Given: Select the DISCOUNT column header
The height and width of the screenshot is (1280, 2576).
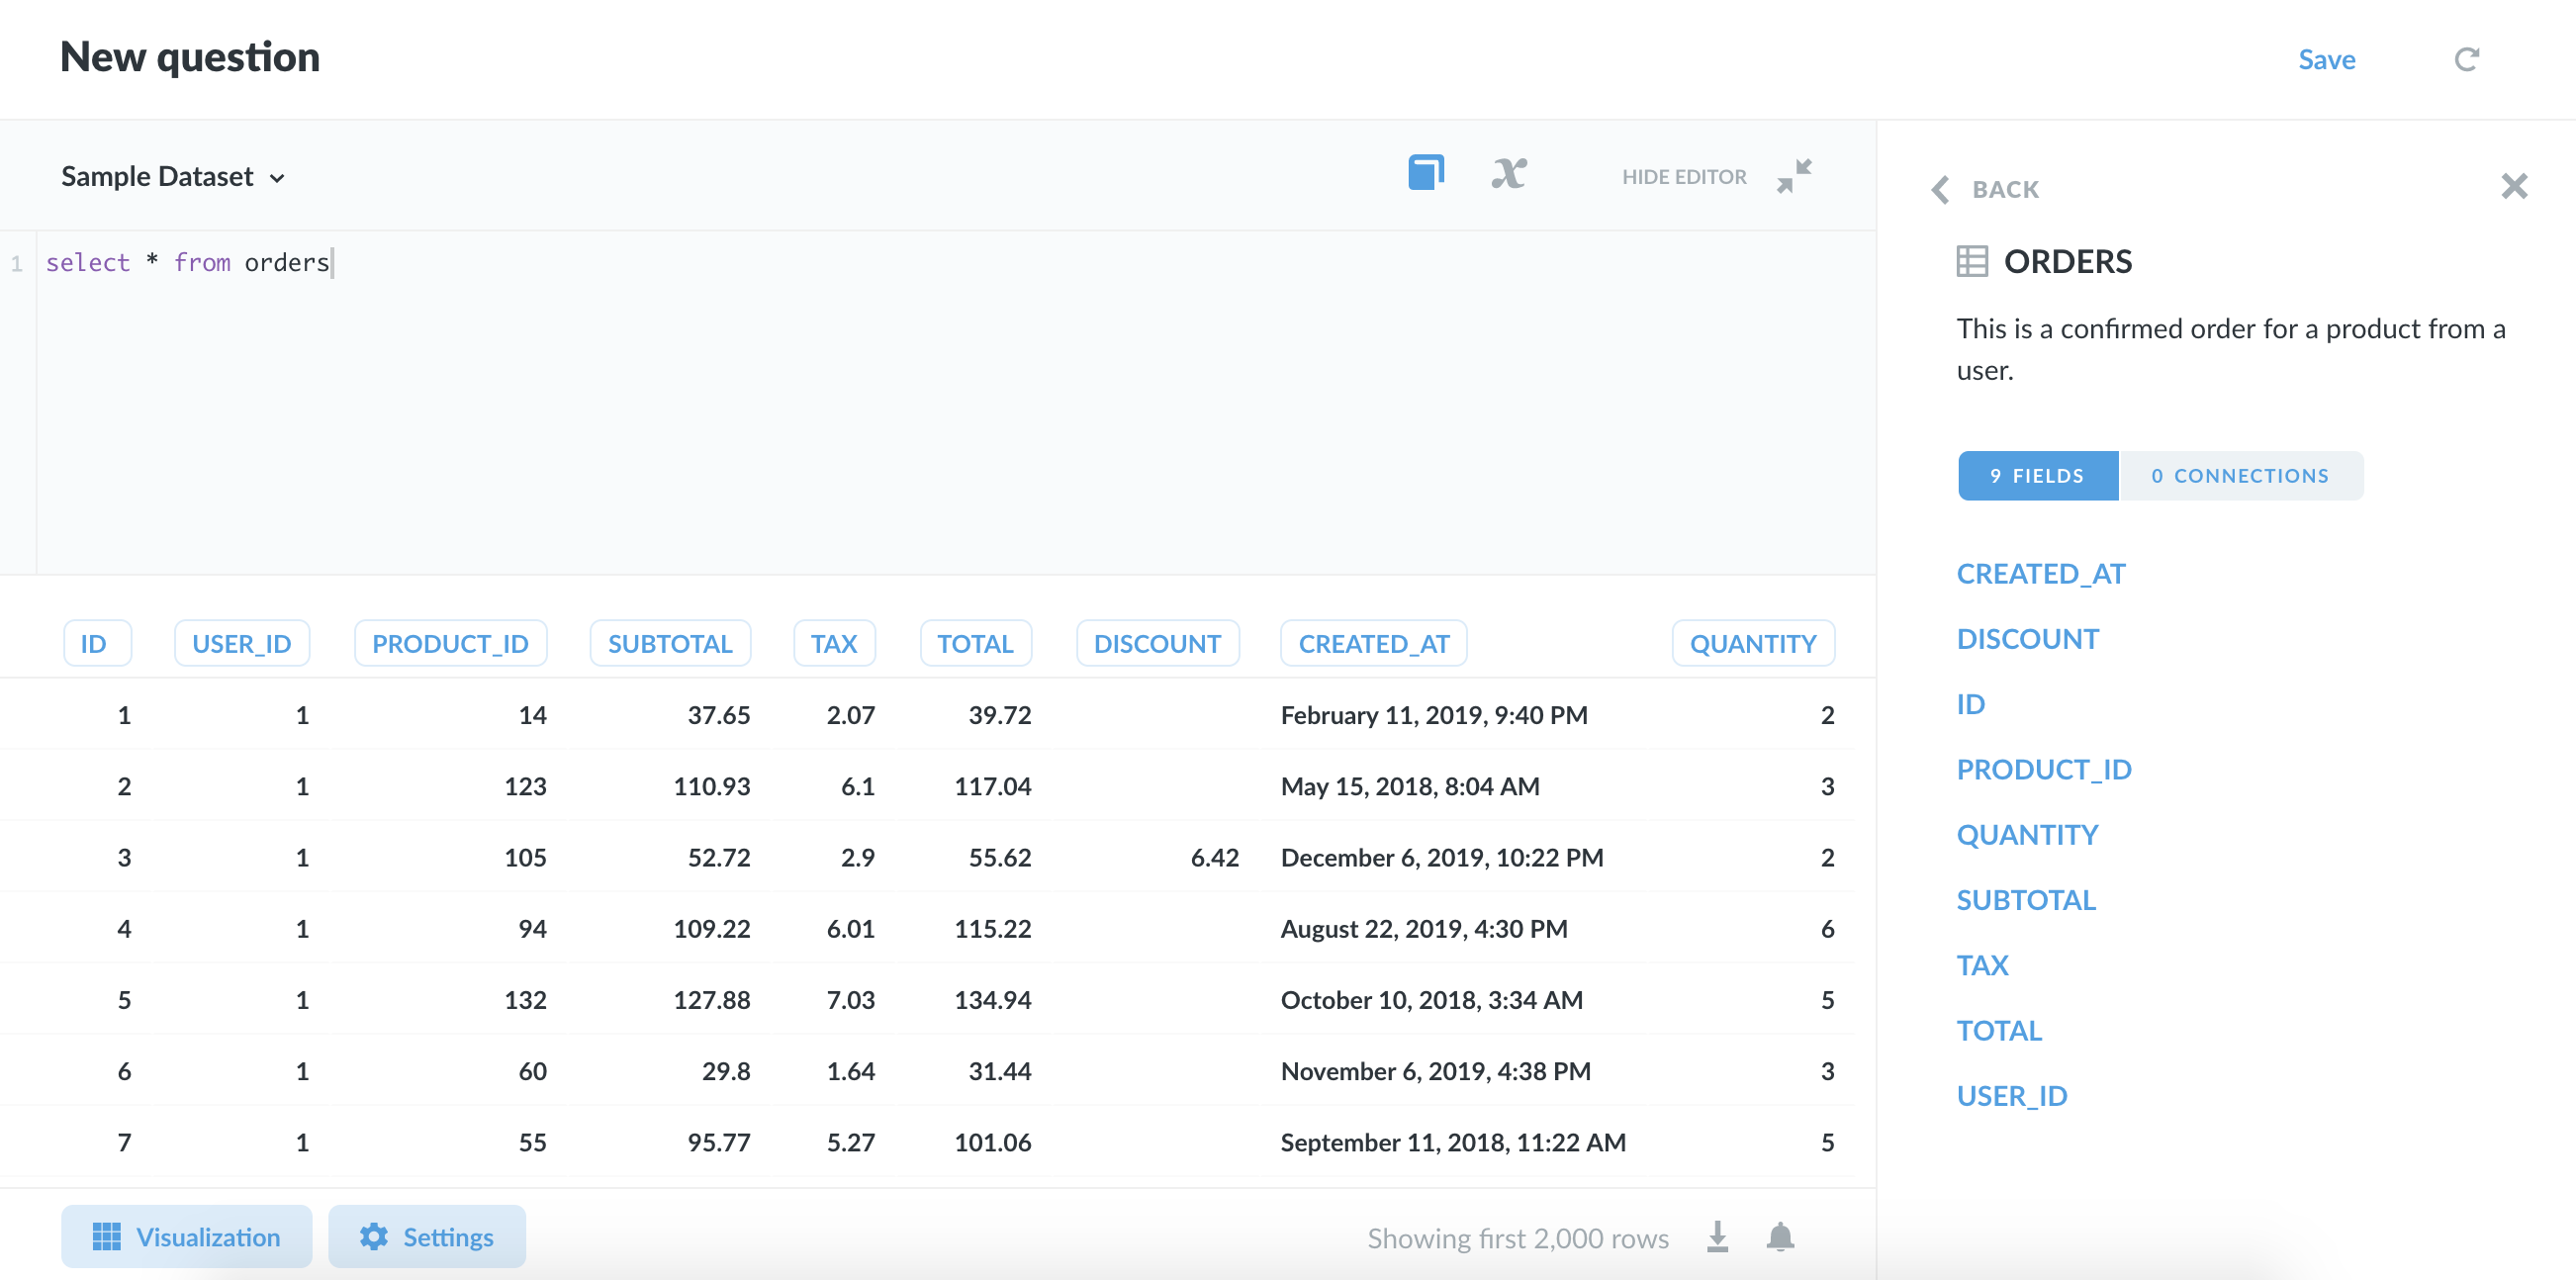Looking at the screenshot, I should tap(1157, 643).
